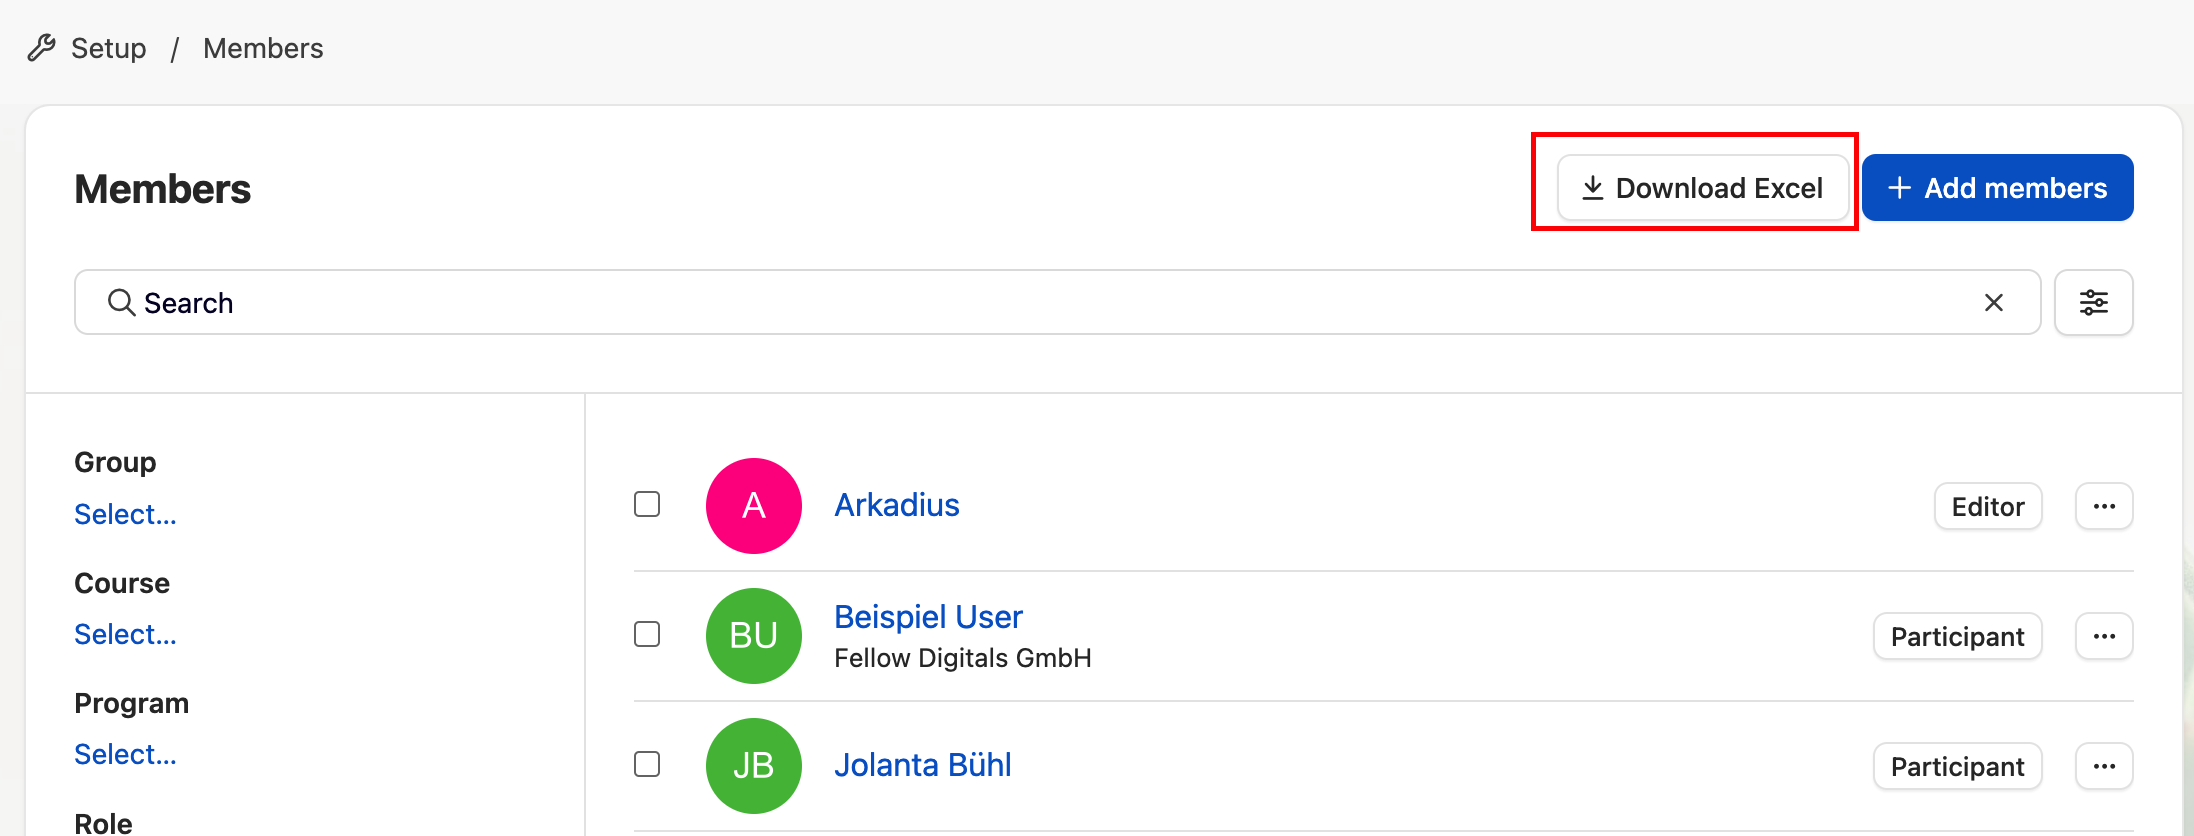Open Beispiel User's three-dot menu

(2104, 636)
